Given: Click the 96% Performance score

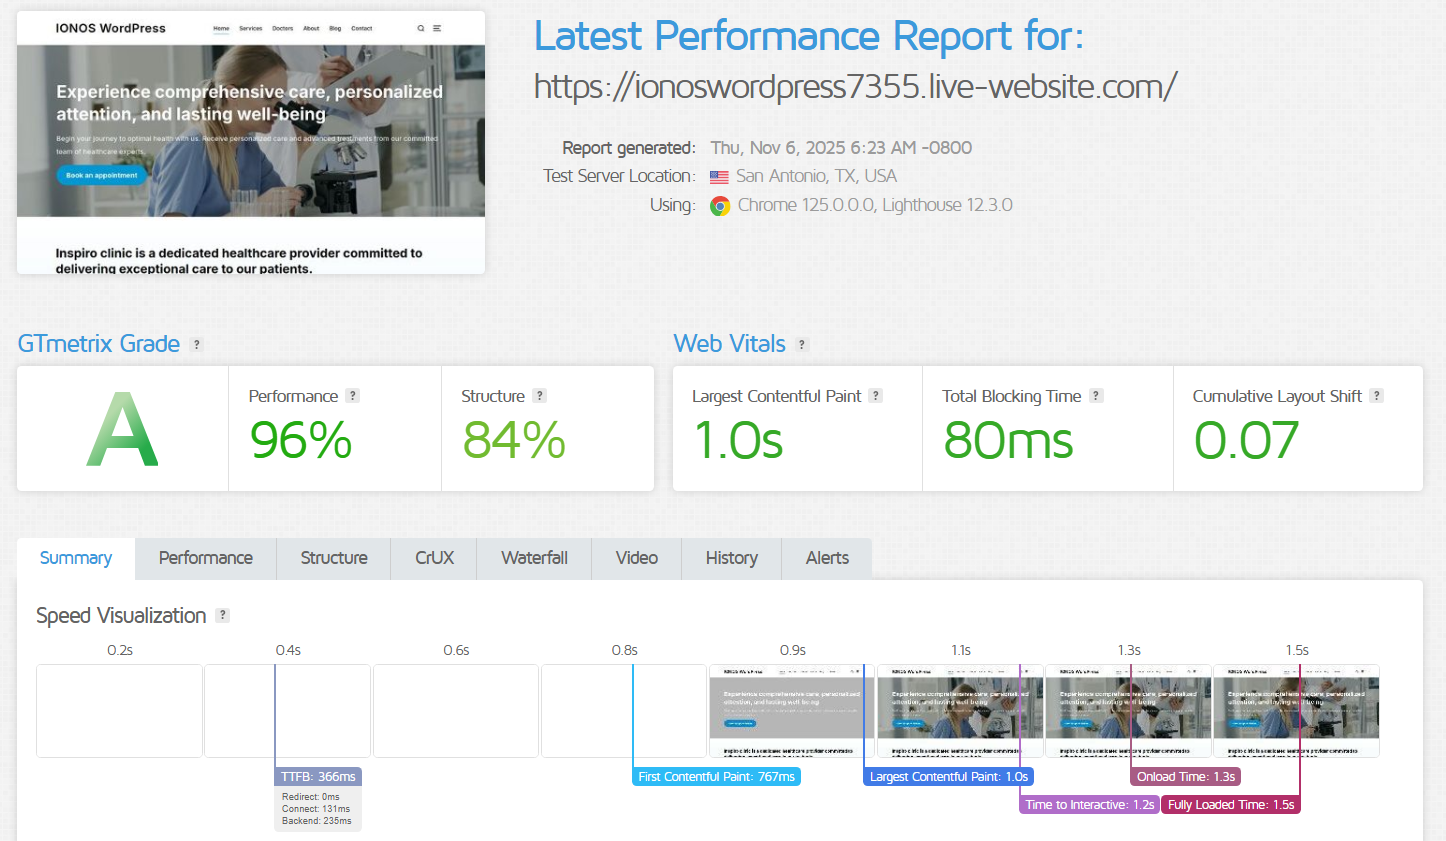Looking at the screenshot, I should (x=301, y=440).
